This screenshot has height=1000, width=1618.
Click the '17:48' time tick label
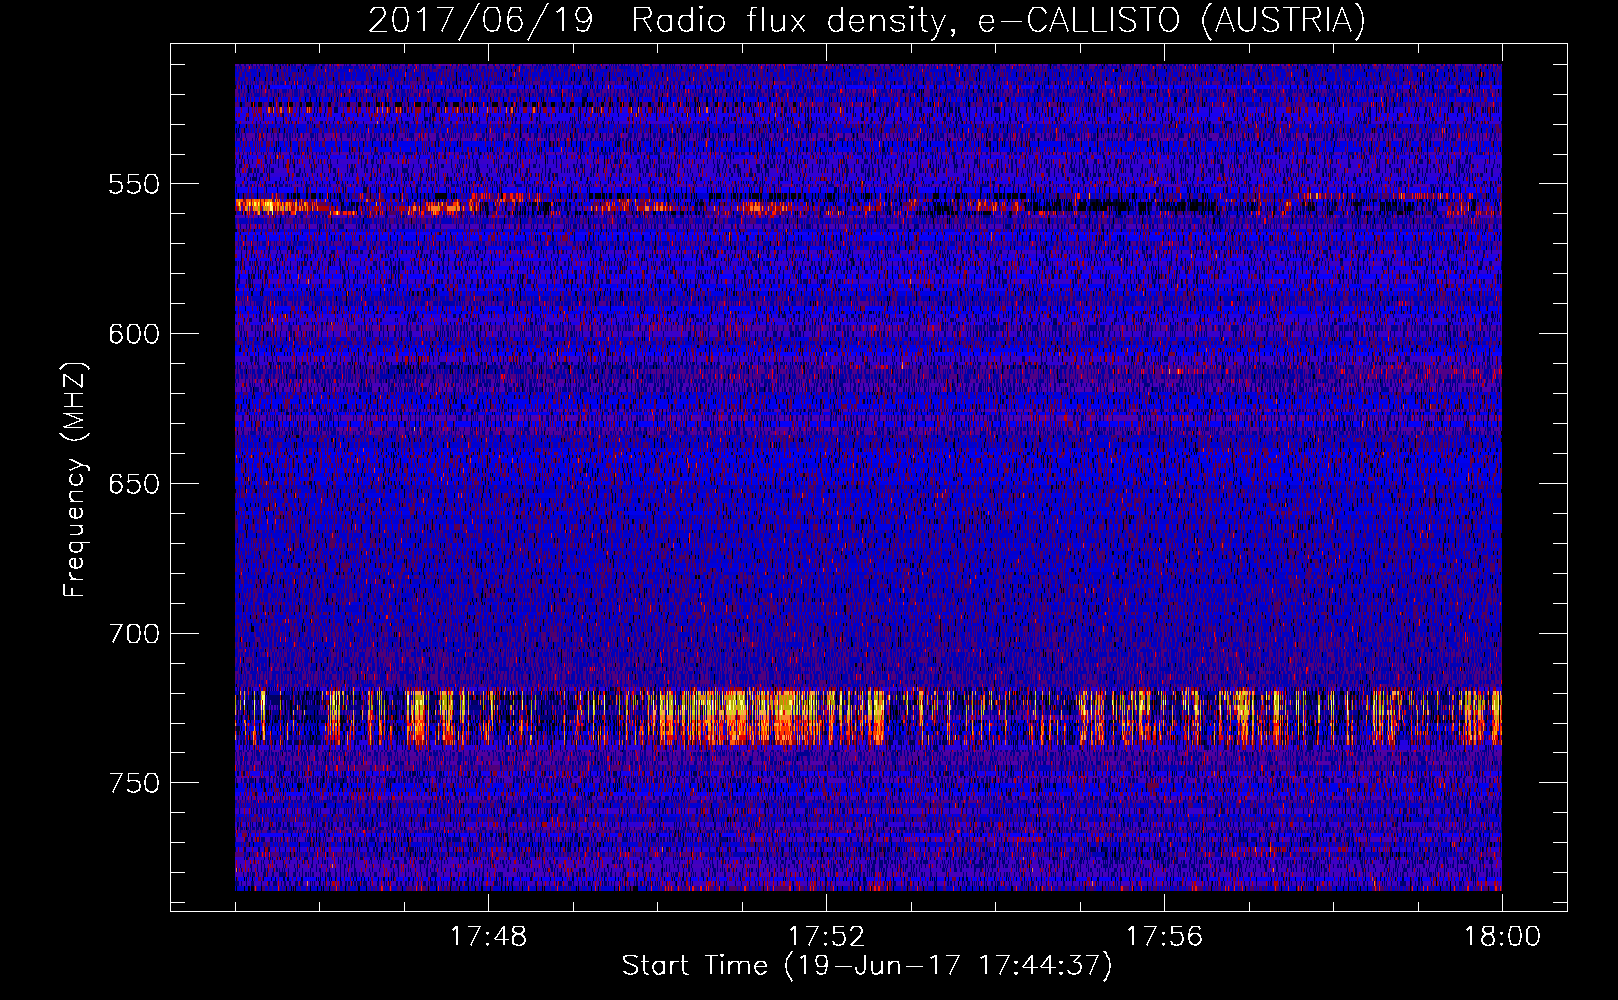coord(488,937)
